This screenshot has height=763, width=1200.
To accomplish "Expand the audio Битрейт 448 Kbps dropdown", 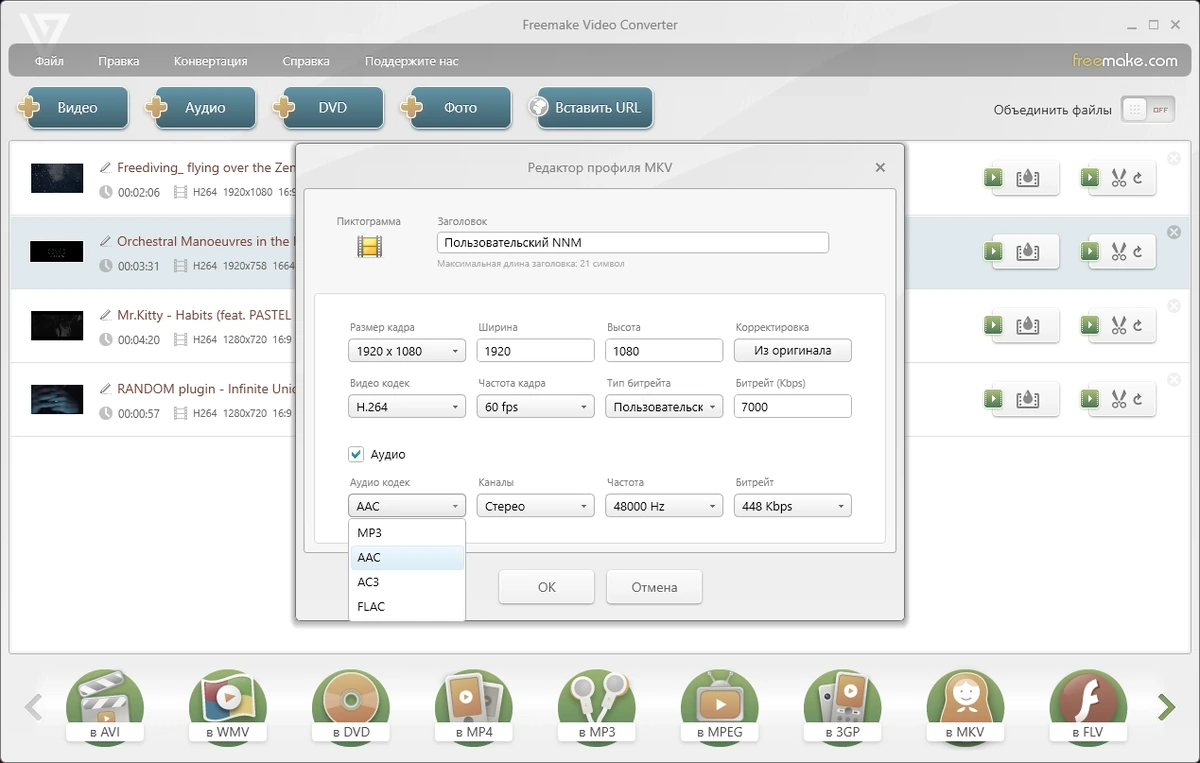I will (x=793, y=506).
